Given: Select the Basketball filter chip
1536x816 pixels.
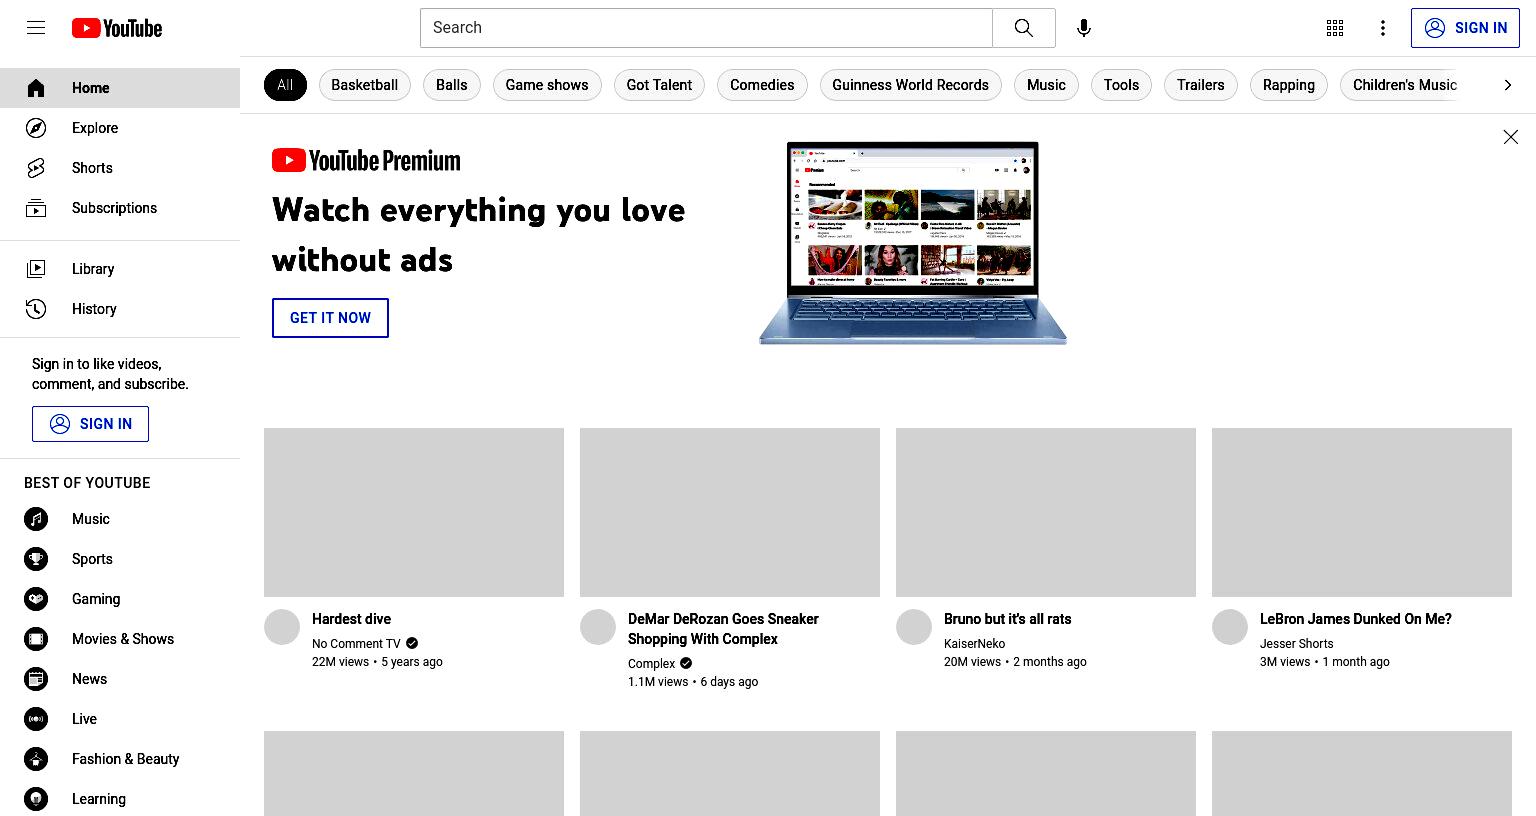Looking at the screenshot, I should coord(365,85).
